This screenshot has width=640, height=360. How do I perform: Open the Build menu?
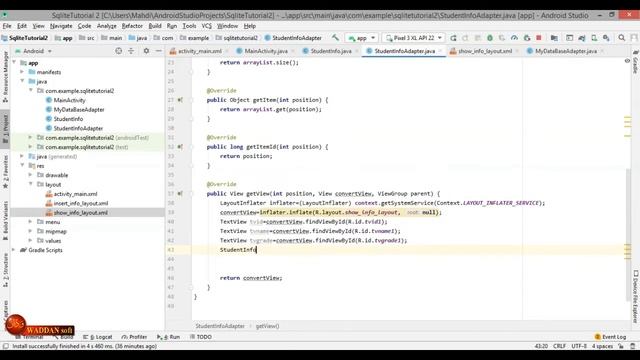155,26
